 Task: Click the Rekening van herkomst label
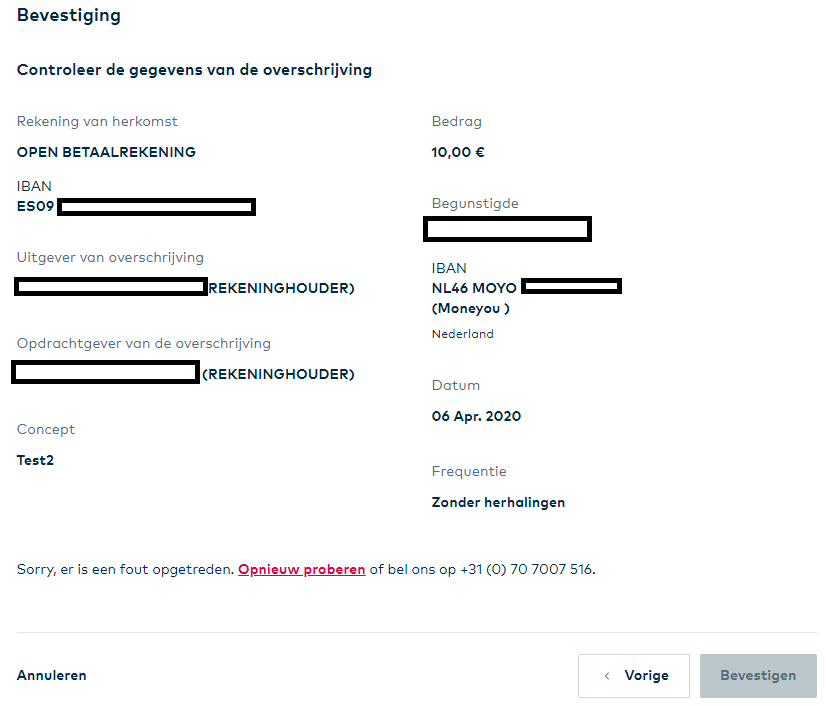[x=97, y=122]
